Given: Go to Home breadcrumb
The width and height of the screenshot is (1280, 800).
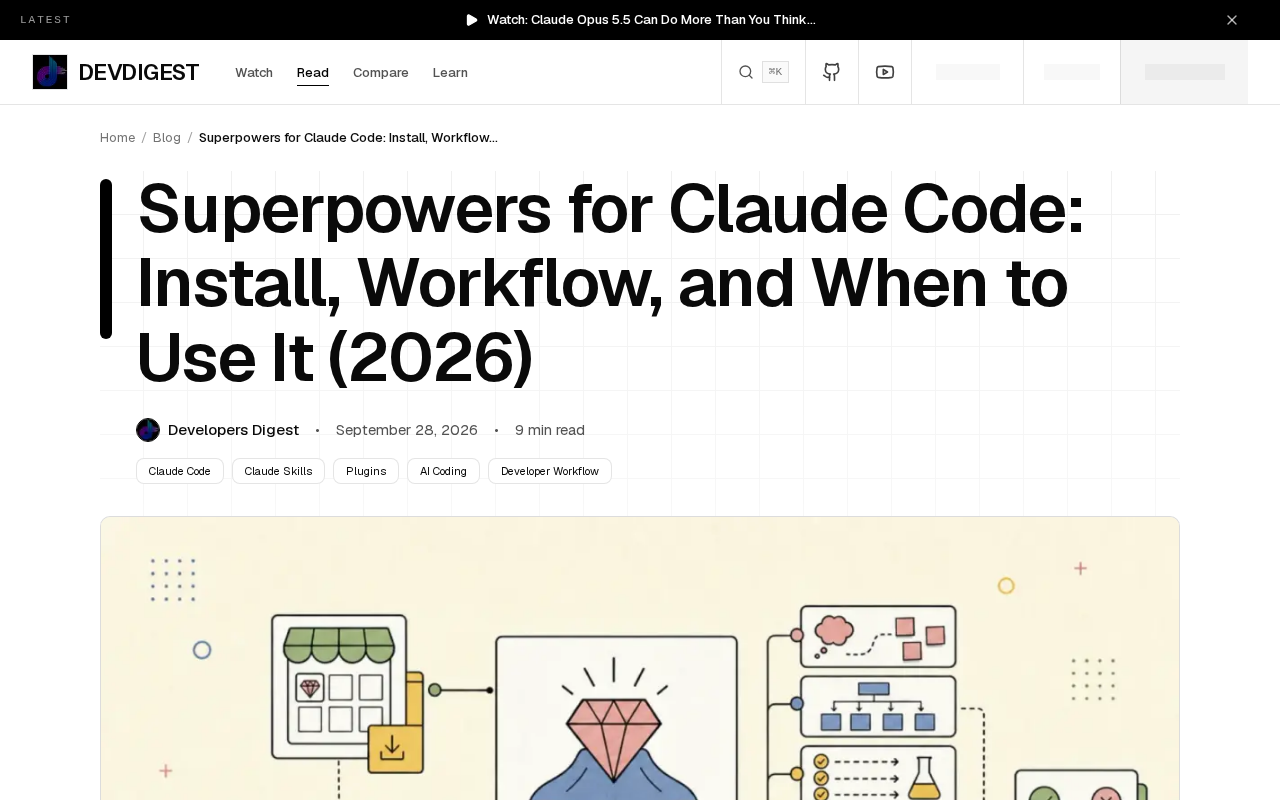Looking at the screenshot, I should coord(118,138).
